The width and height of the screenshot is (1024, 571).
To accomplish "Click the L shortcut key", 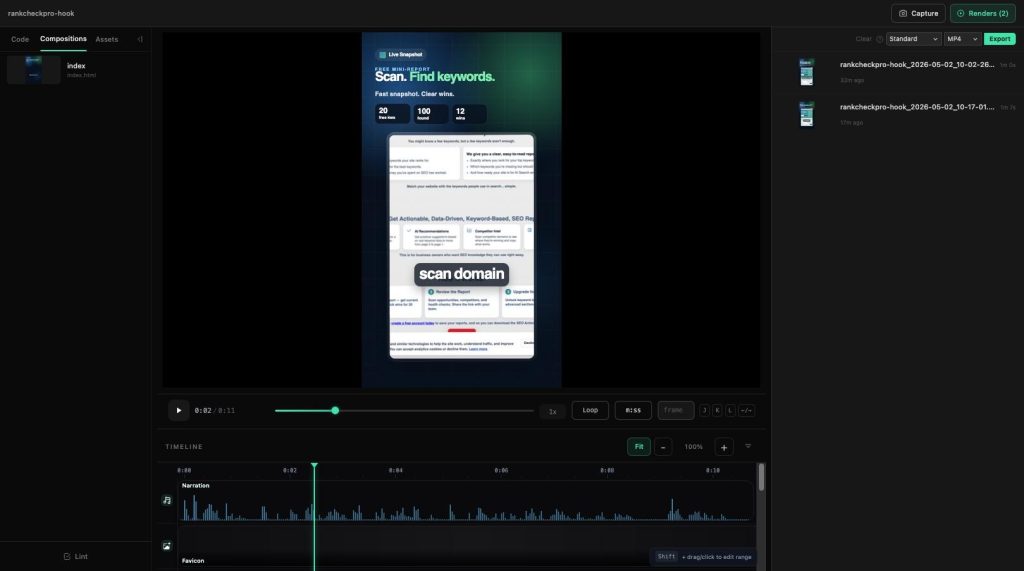I will 730,410.
